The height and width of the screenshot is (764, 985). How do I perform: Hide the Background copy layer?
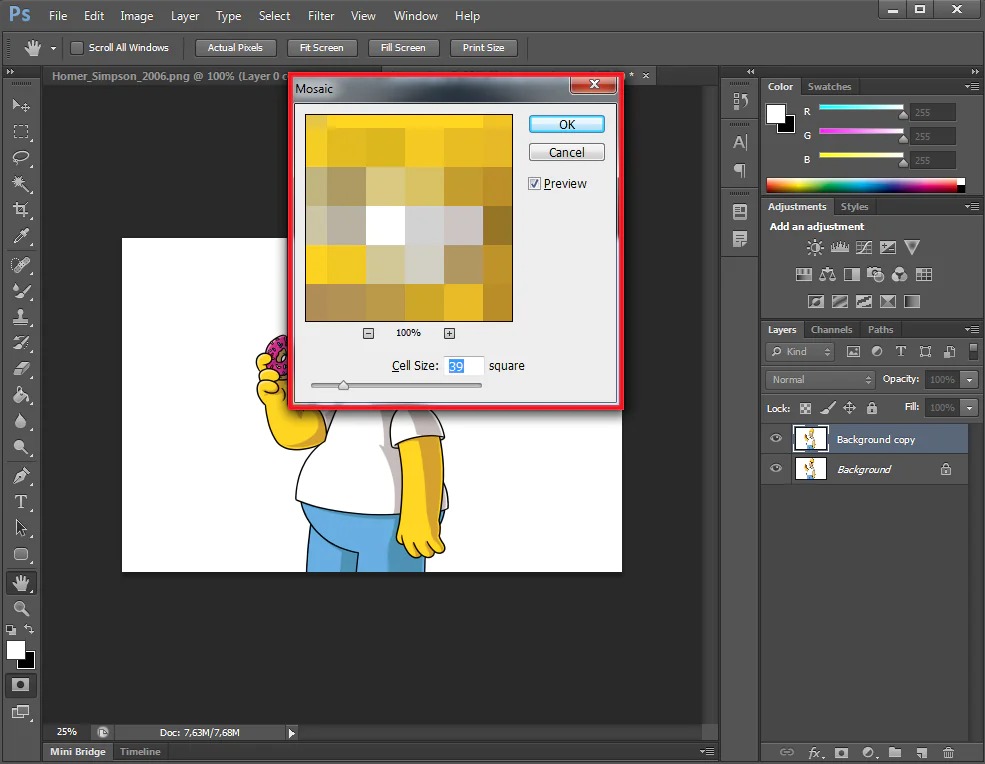click(776, 439)
